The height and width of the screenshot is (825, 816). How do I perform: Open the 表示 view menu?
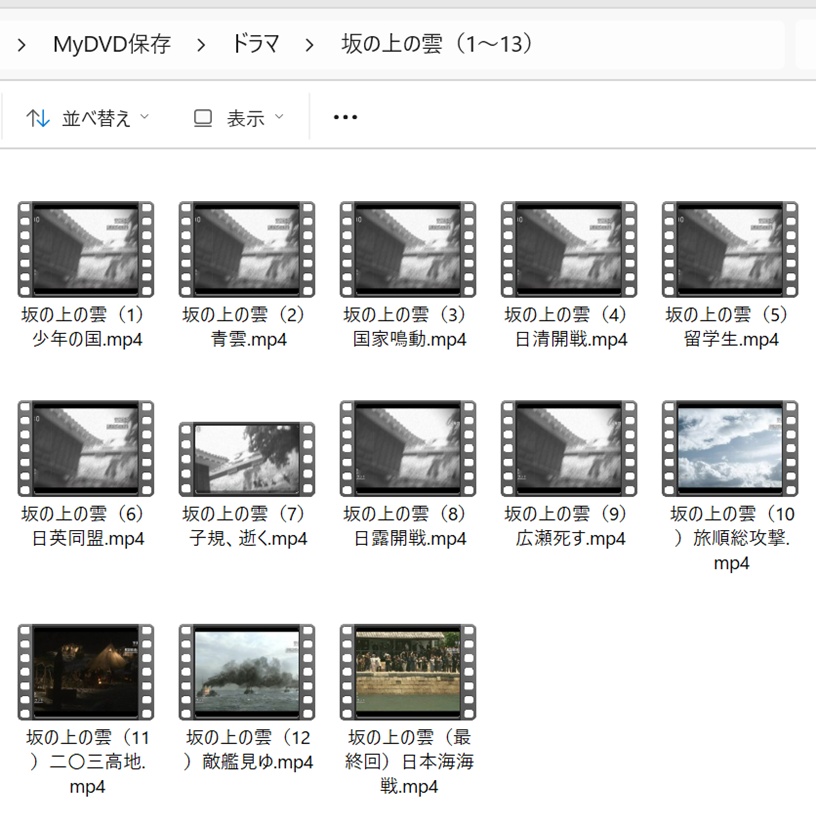[x=239, y=118]
